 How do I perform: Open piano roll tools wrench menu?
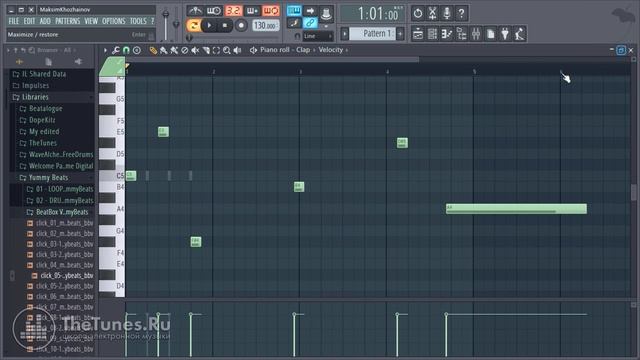coord(116,50)
